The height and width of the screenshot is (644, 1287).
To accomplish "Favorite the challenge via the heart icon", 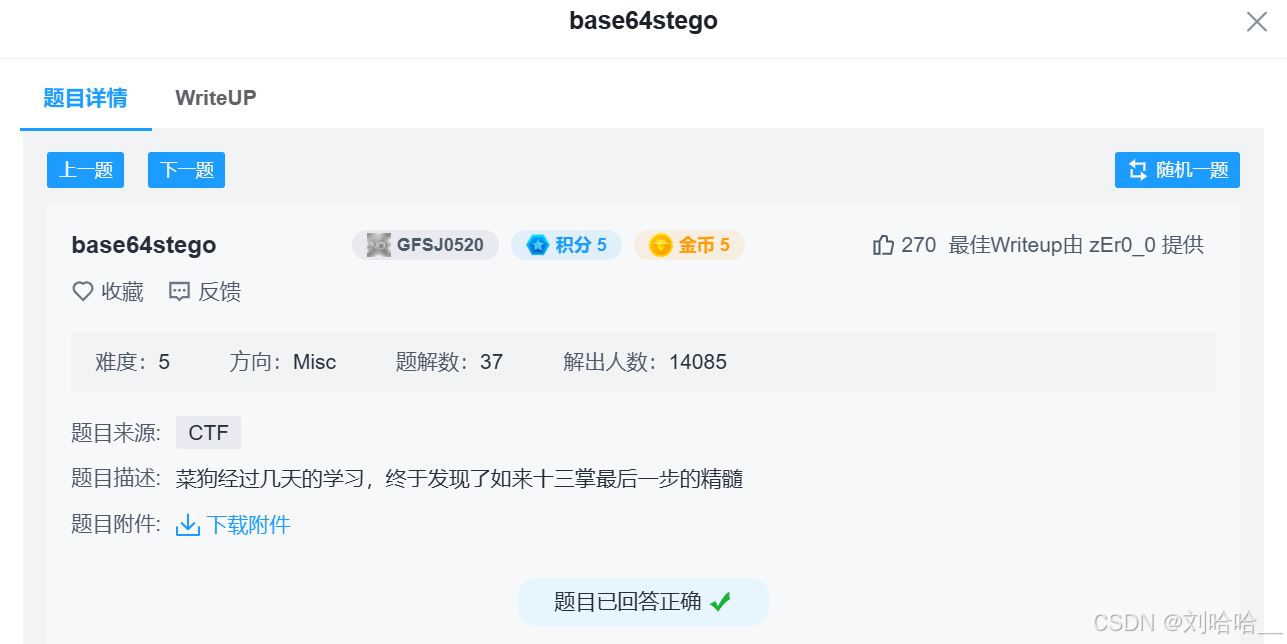I will [x=82, y=291].
